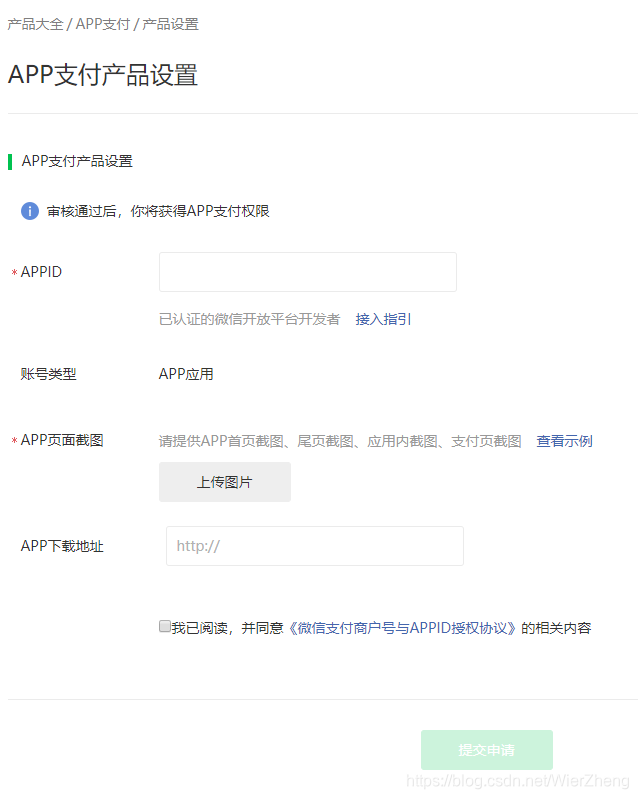
Task: Check the 我已阅读 agreement checkbox
Action: pyautogui.click(x=165, y=626)
